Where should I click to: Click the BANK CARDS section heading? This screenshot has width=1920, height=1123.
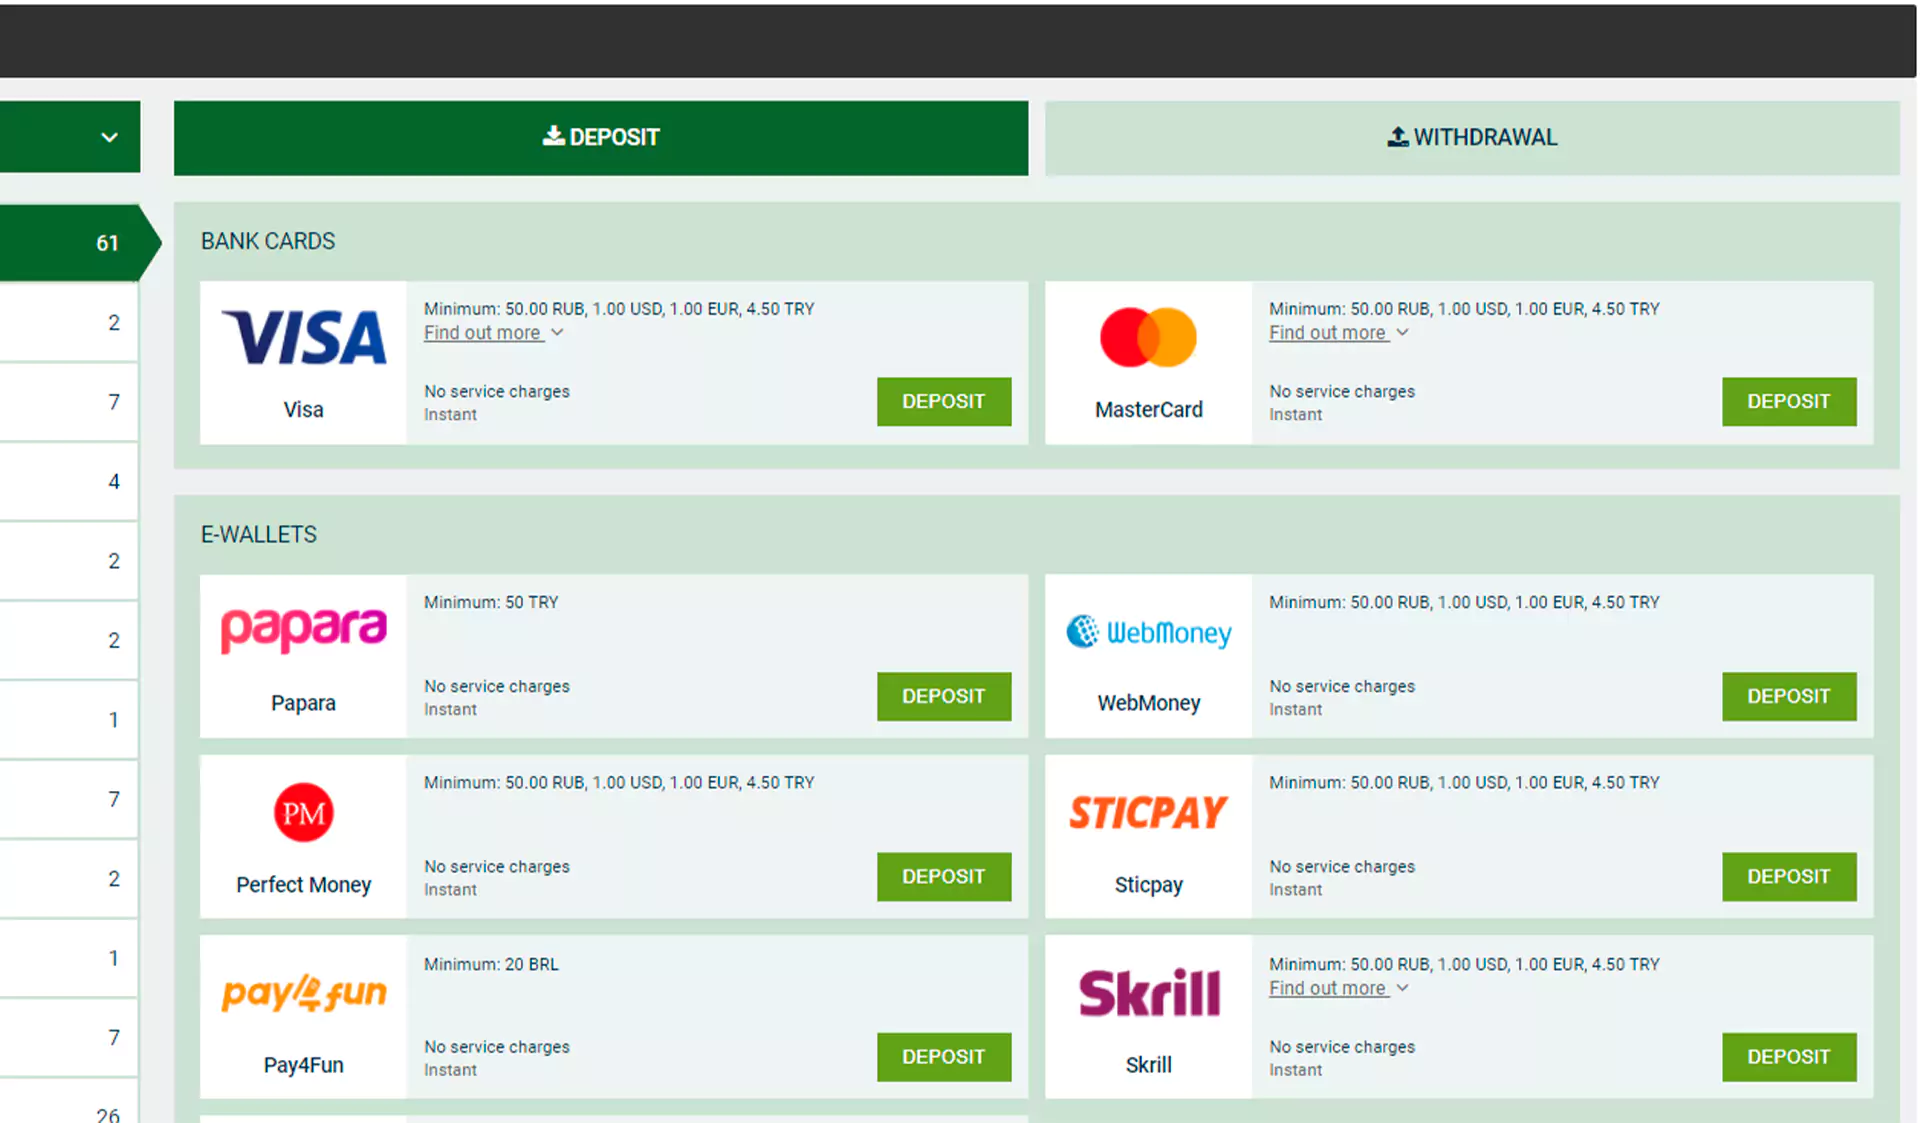click(268, 241)
